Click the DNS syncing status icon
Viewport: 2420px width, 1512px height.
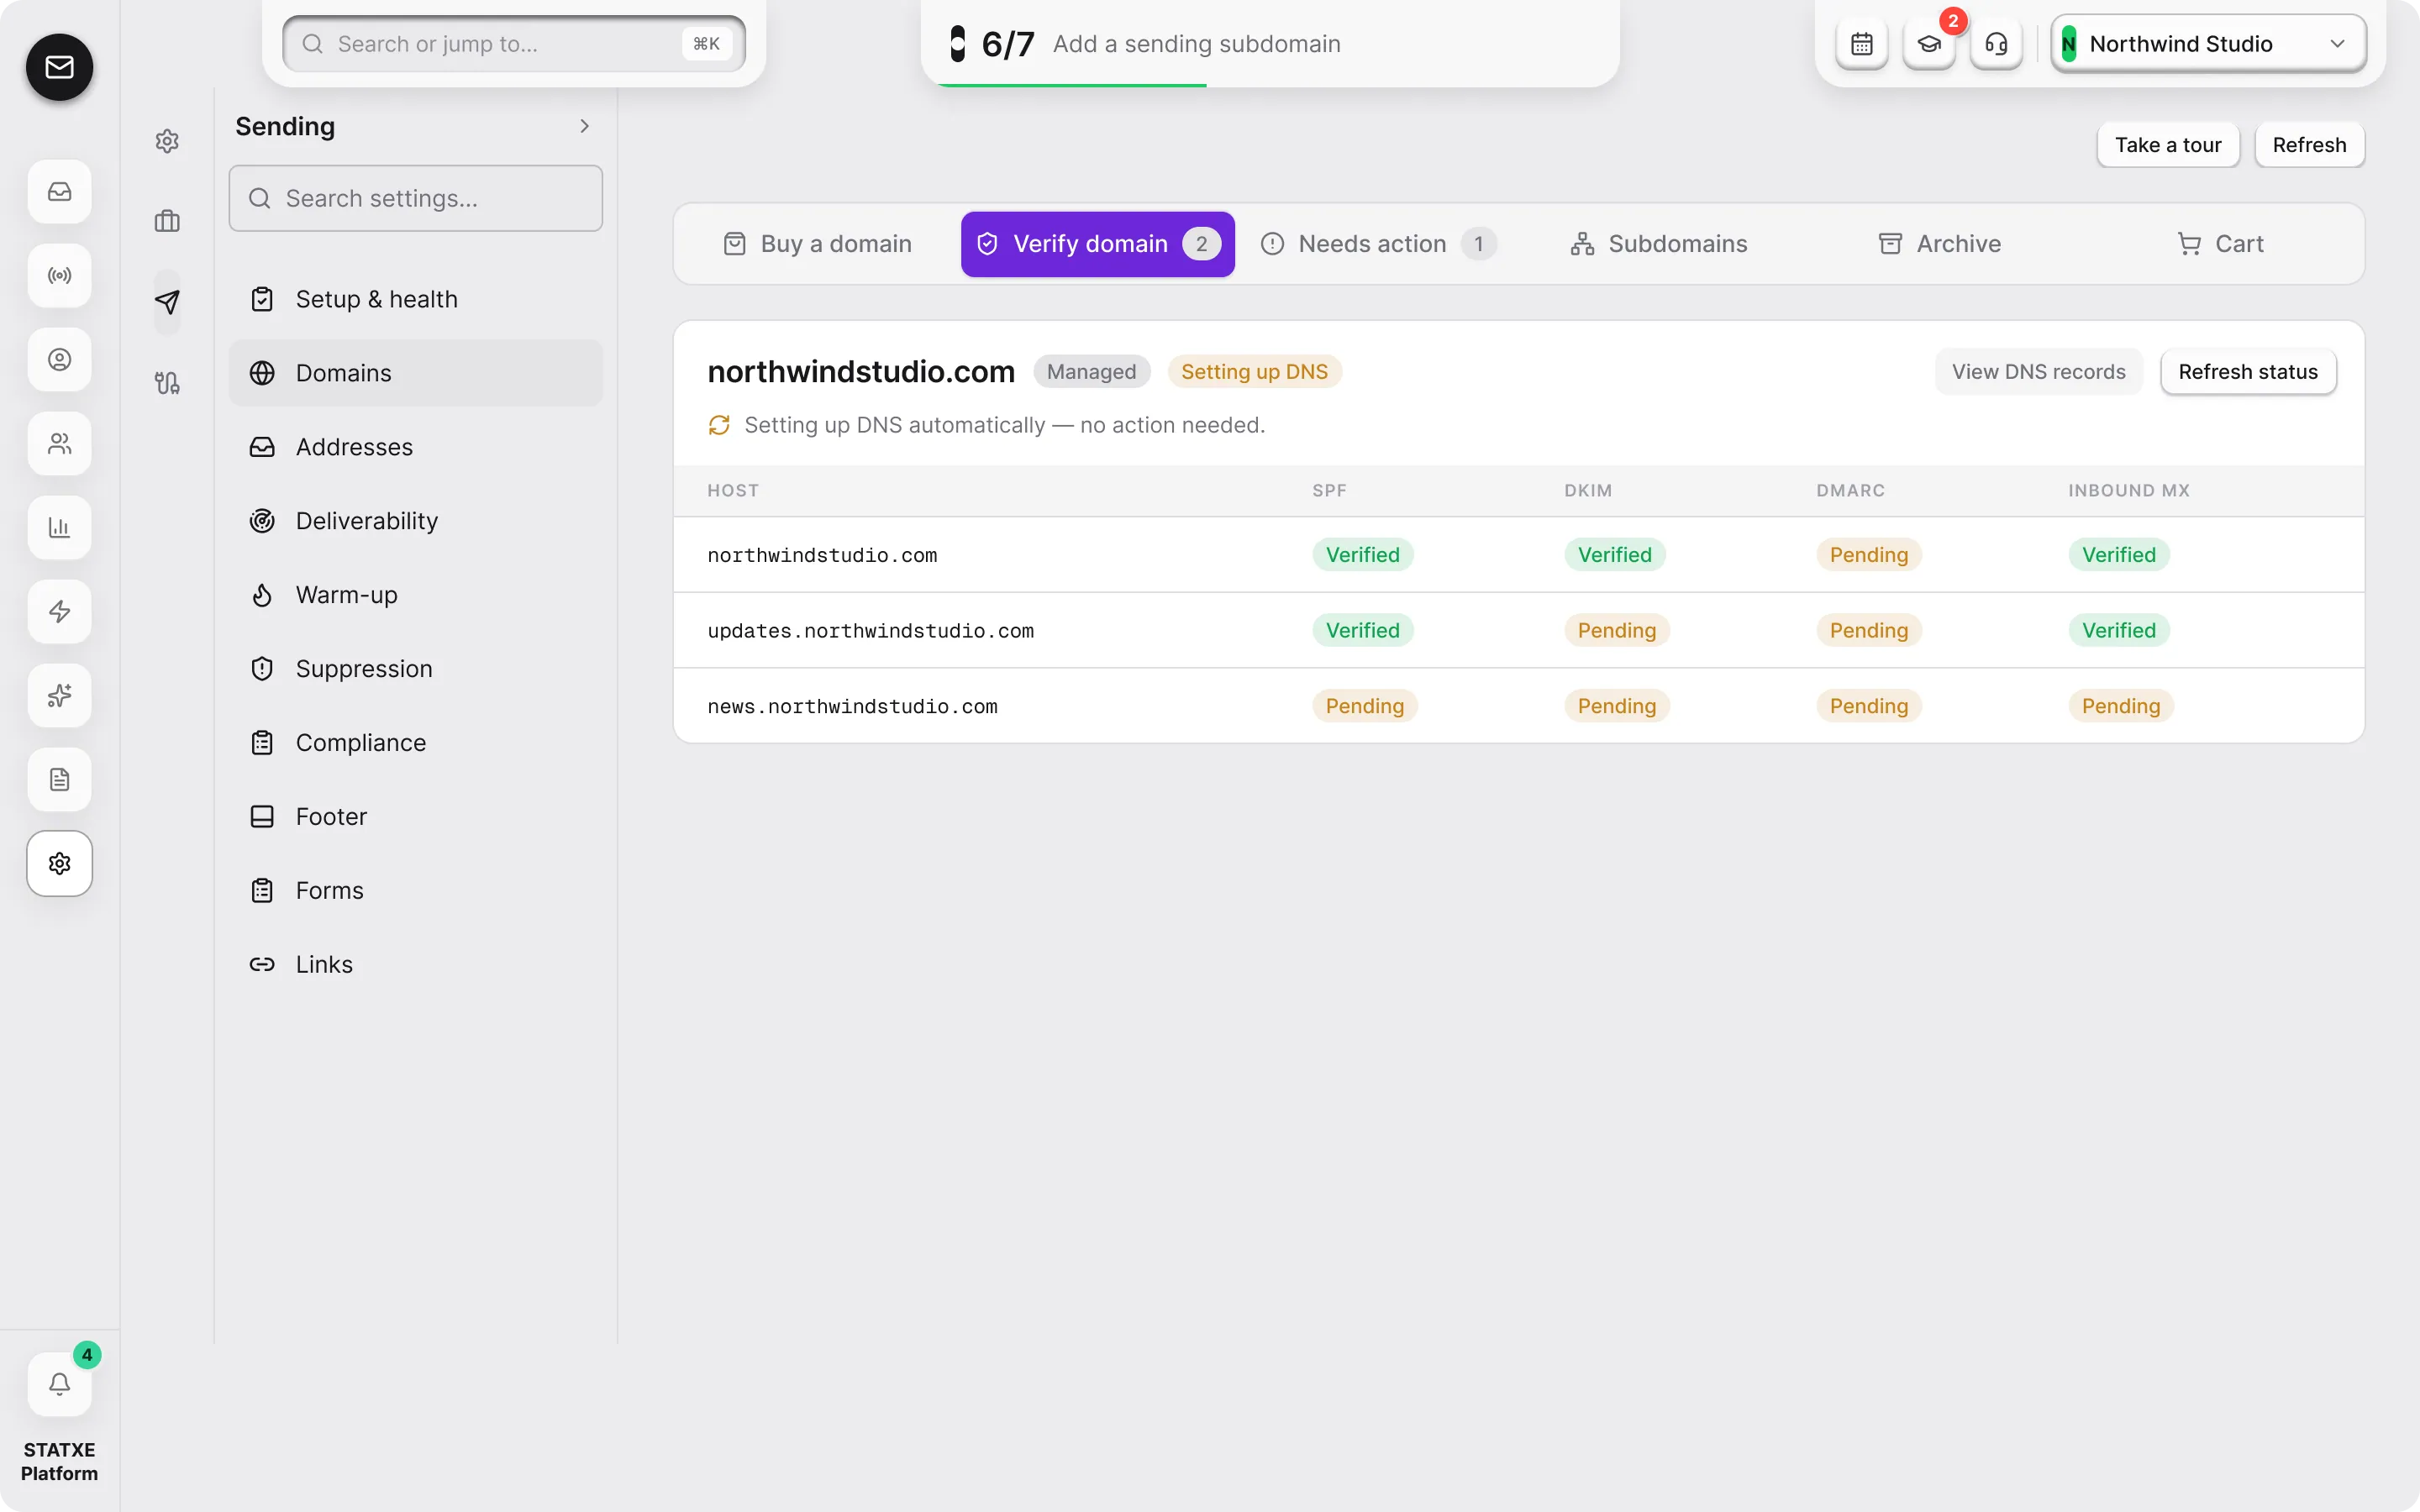click(x=719, y=425)
